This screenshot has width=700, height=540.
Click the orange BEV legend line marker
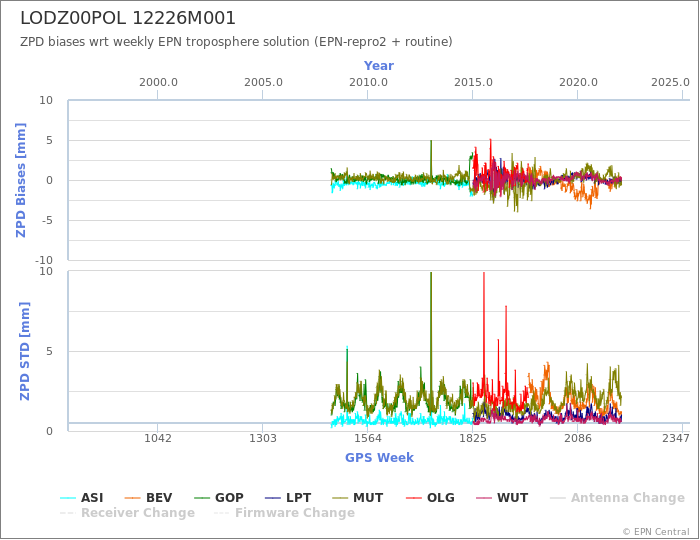click(x=133, y=498)
